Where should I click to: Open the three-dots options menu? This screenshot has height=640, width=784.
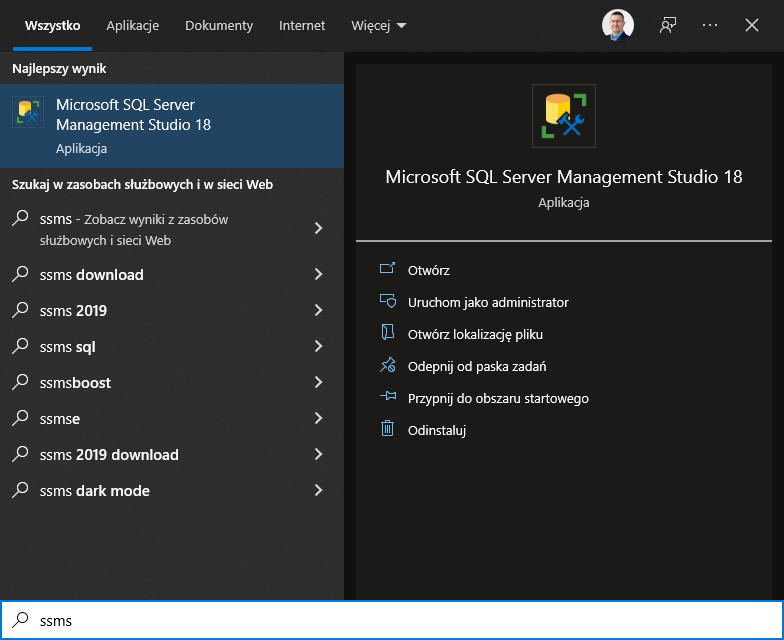tap(710, 25)
